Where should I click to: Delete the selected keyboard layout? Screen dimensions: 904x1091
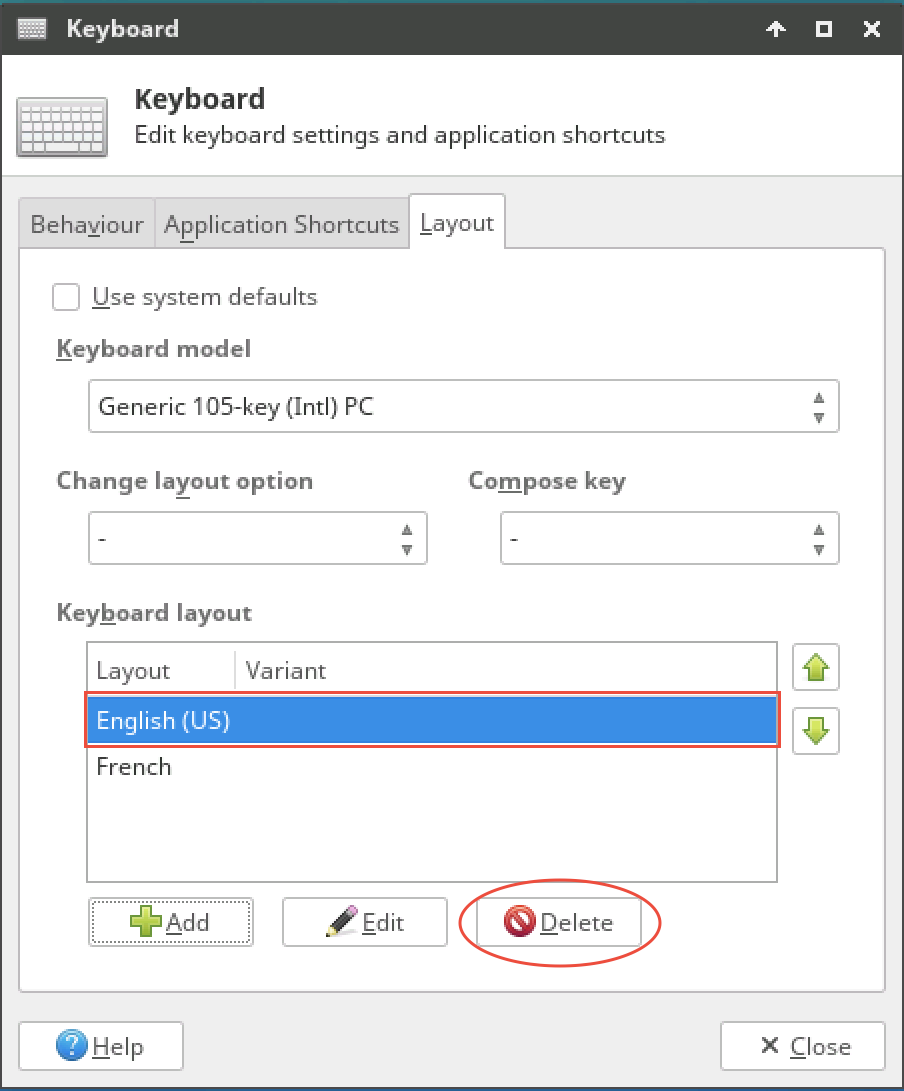tap(559, 922)
